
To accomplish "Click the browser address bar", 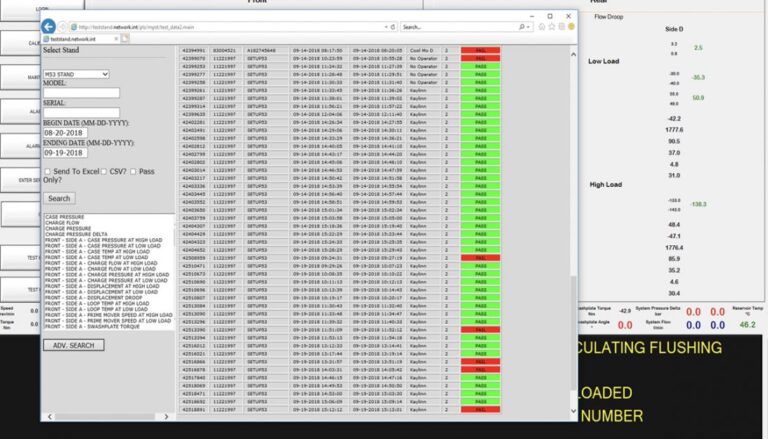I will point(228,27).
